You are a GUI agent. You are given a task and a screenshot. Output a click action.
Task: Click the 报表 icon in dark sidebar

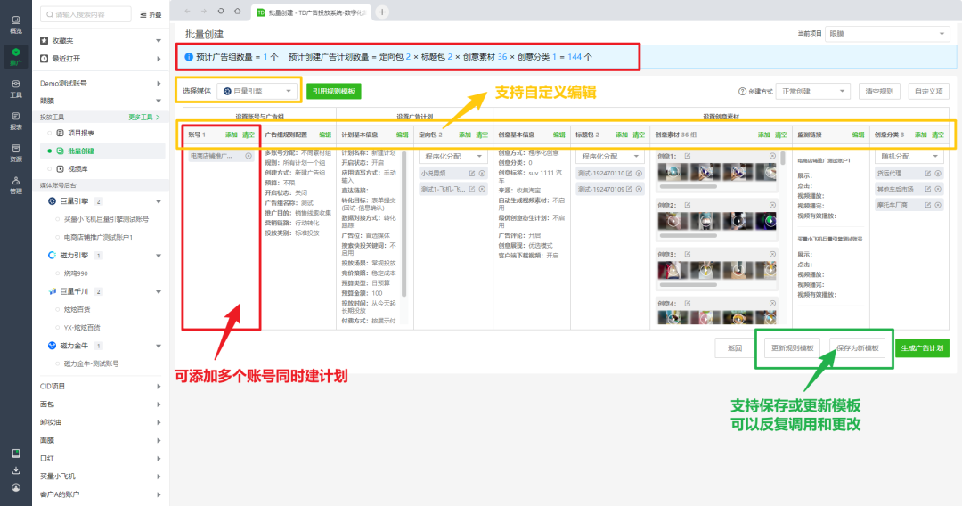click(x=16, y=120)
